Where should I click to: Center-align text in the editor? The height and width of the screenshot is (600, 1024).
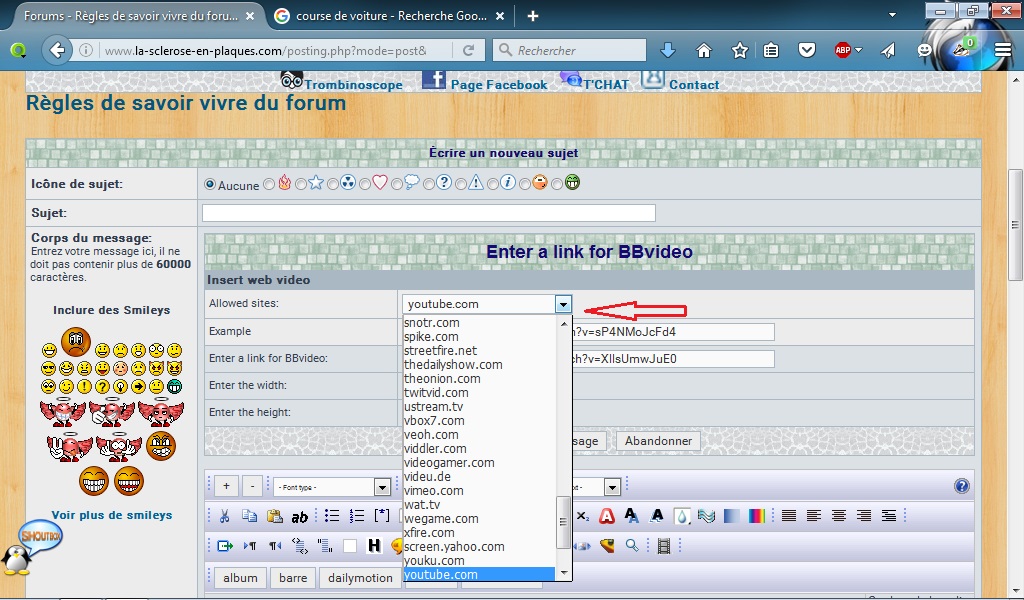pyautogui.click(x=839, y=516)
